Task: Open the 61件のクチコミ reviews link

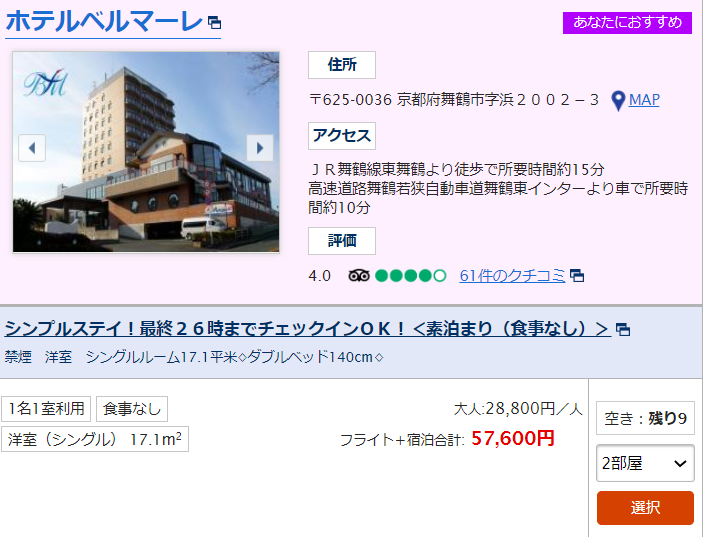Action: click(512, 275)
